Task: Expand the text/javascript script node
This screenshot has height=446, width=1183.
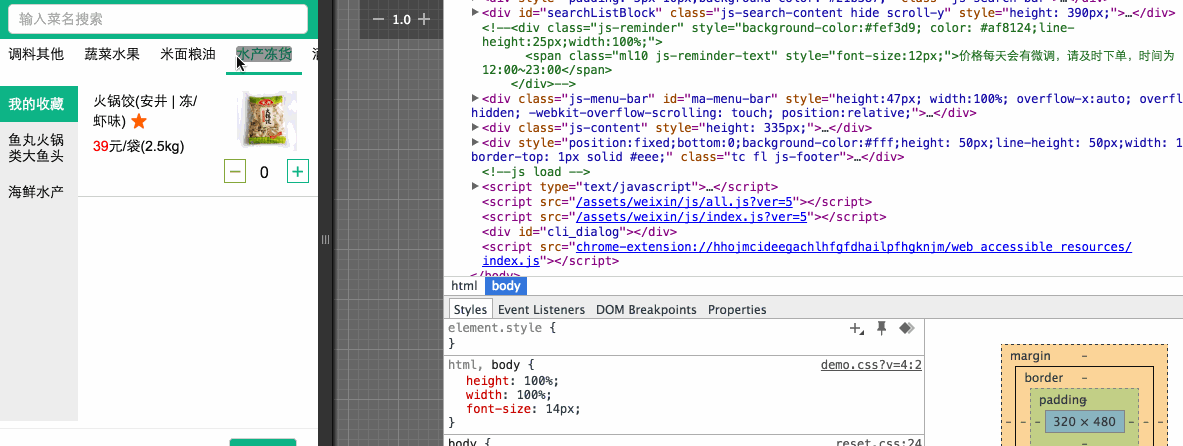Action: point(475,187)
